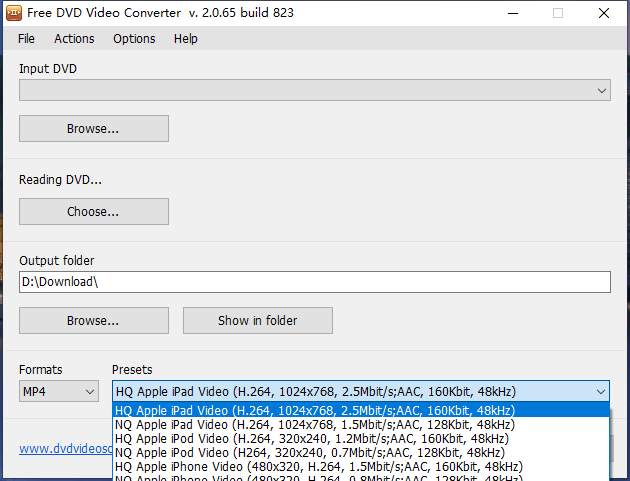Open the Help menu

(186, 39)
